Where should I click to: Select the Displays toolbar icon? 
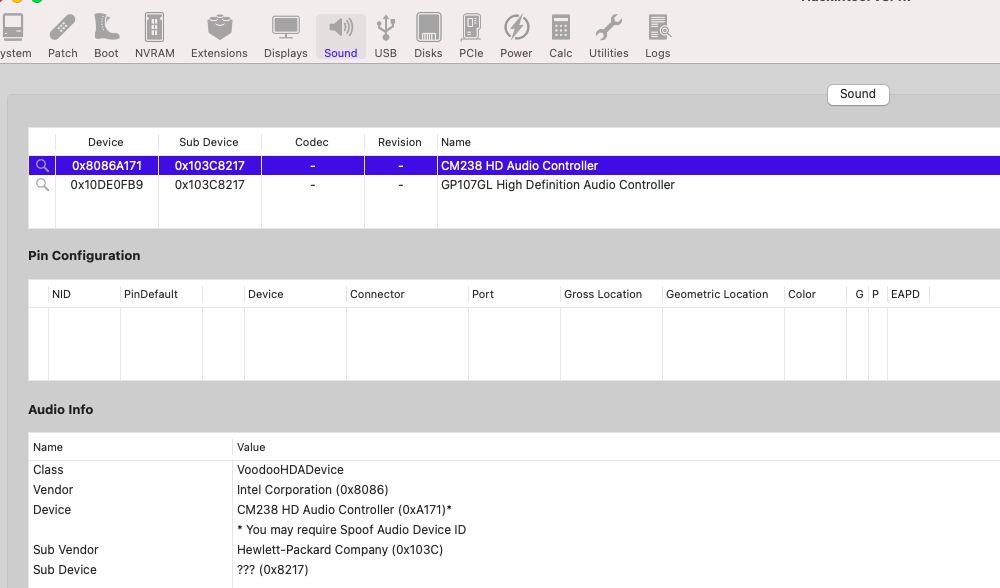pos(285,30)
